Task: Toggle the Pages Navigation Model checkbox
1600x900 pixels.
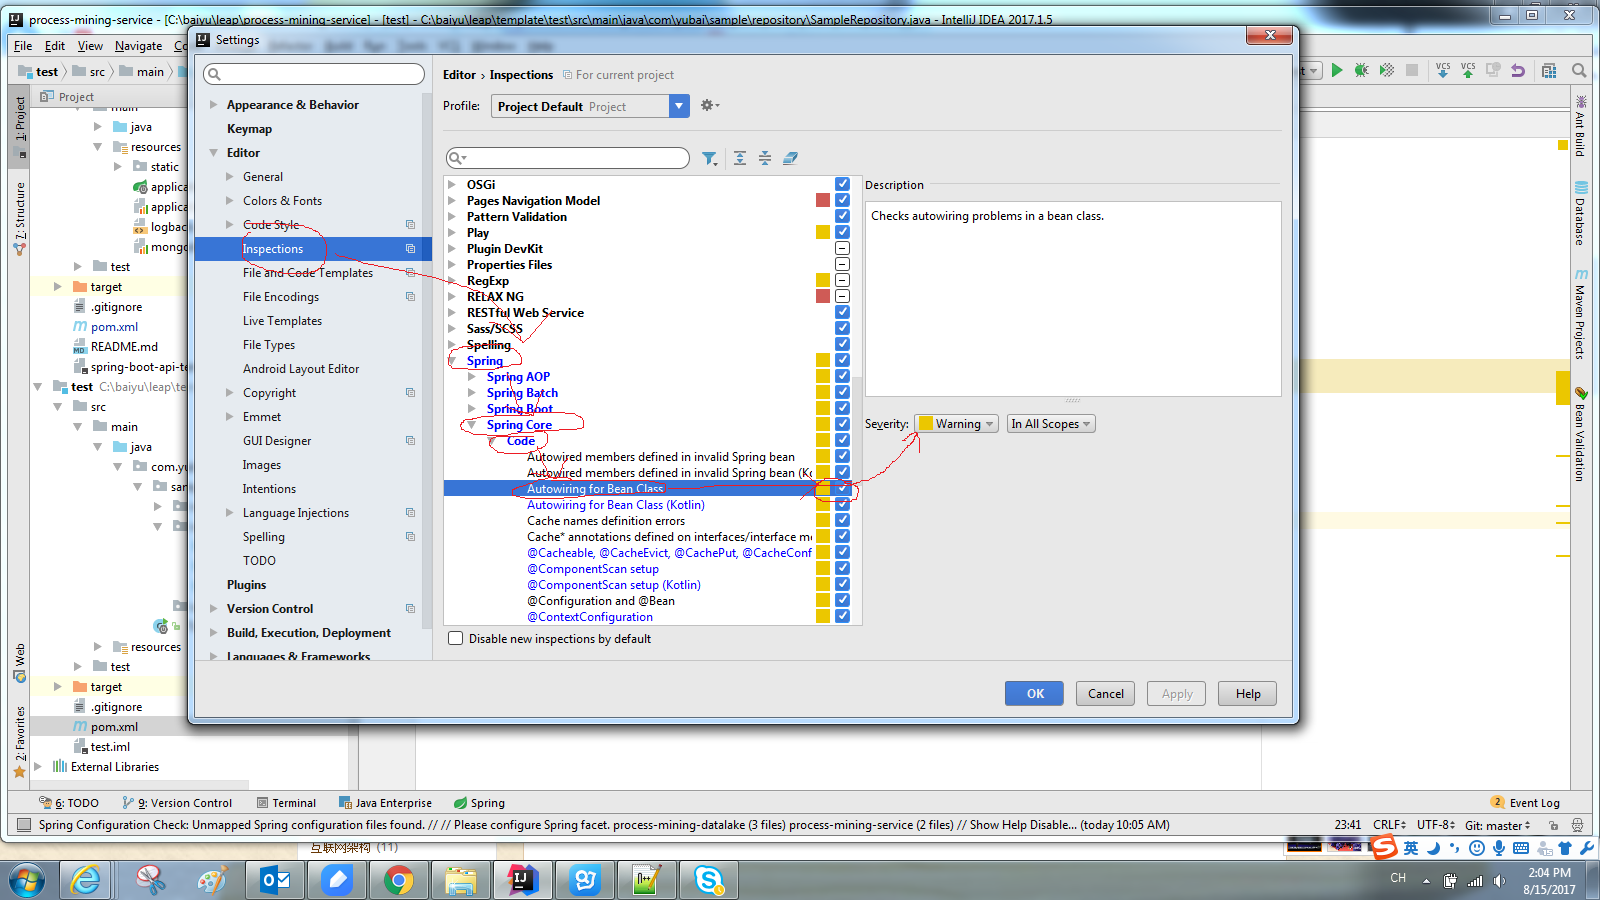Action: 842,200
